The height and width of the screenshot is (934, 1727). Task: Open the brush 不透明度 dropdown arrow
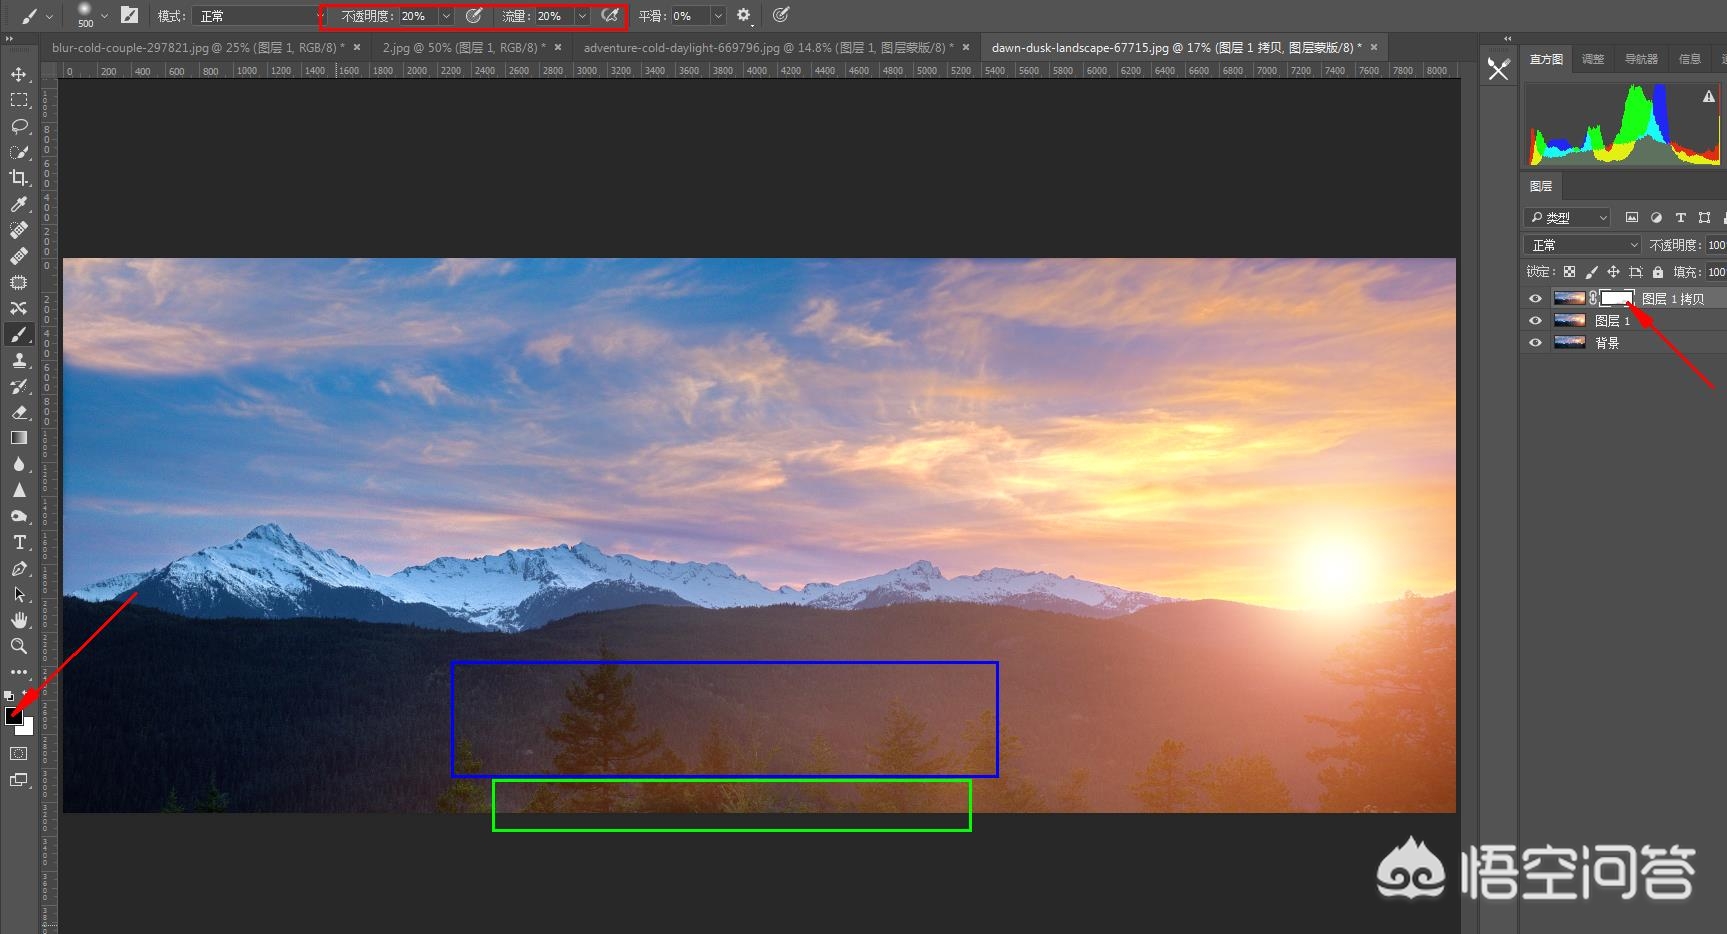point(446,16)
